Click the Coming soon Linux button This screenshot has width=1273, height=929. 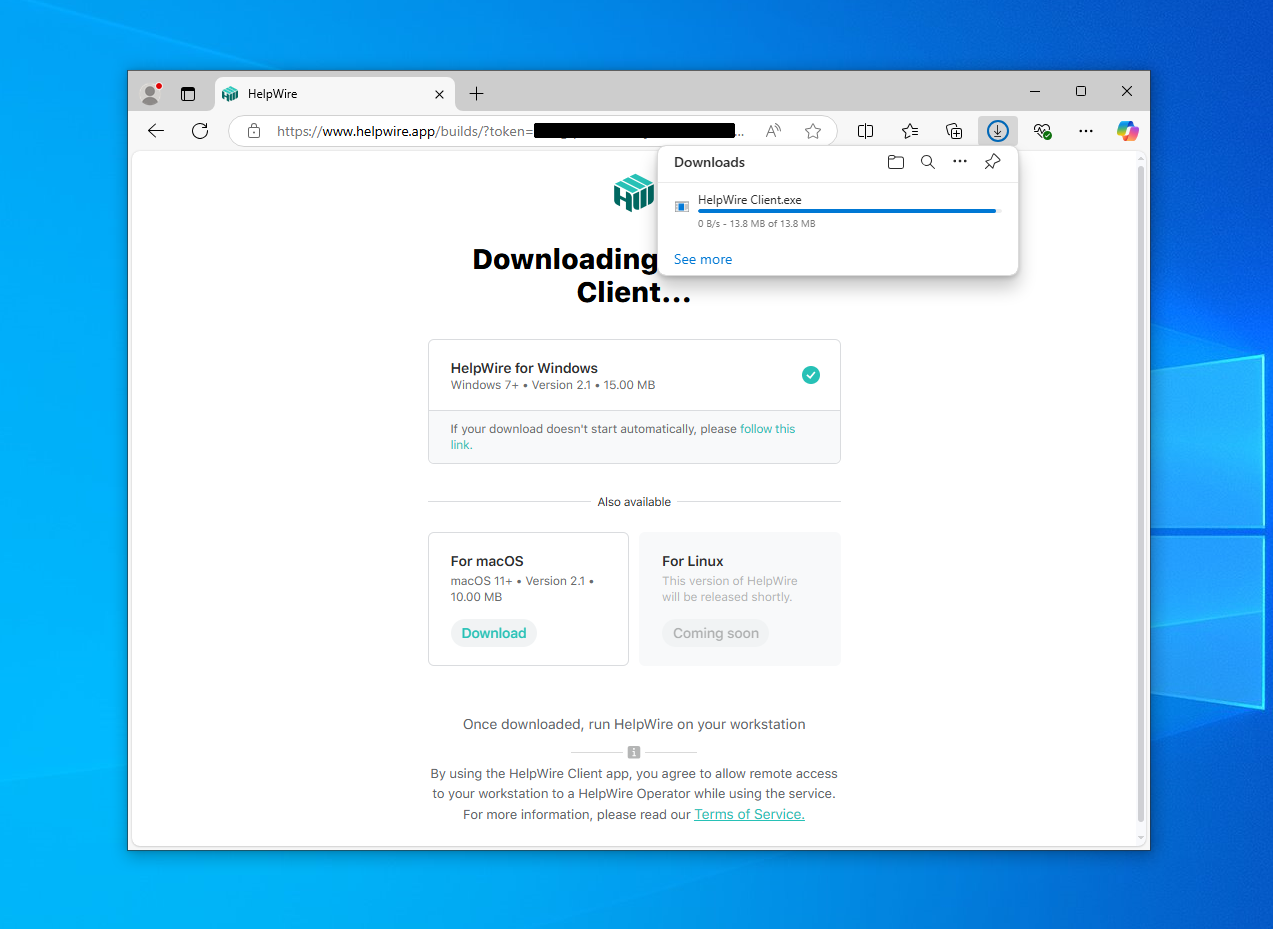point(716,633)
